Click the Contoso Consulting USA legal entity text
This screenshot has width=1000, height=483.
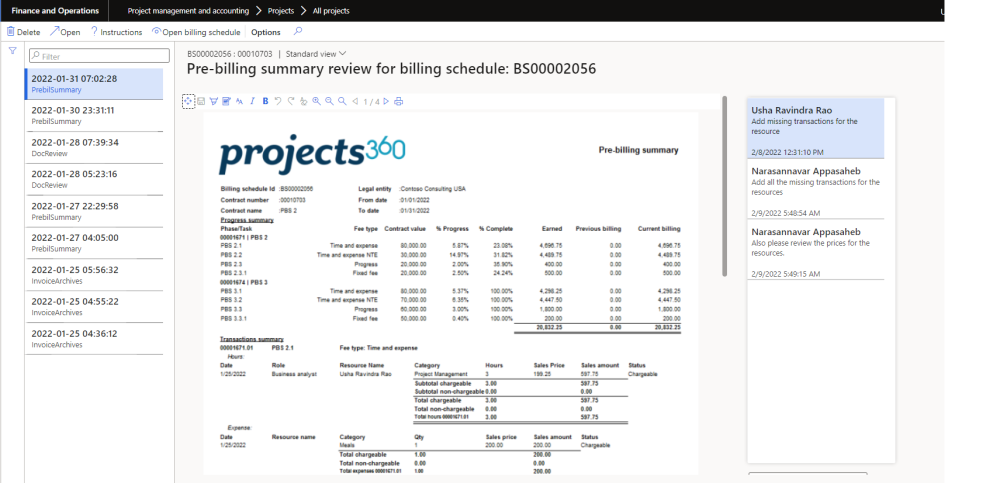pos(433,189)
